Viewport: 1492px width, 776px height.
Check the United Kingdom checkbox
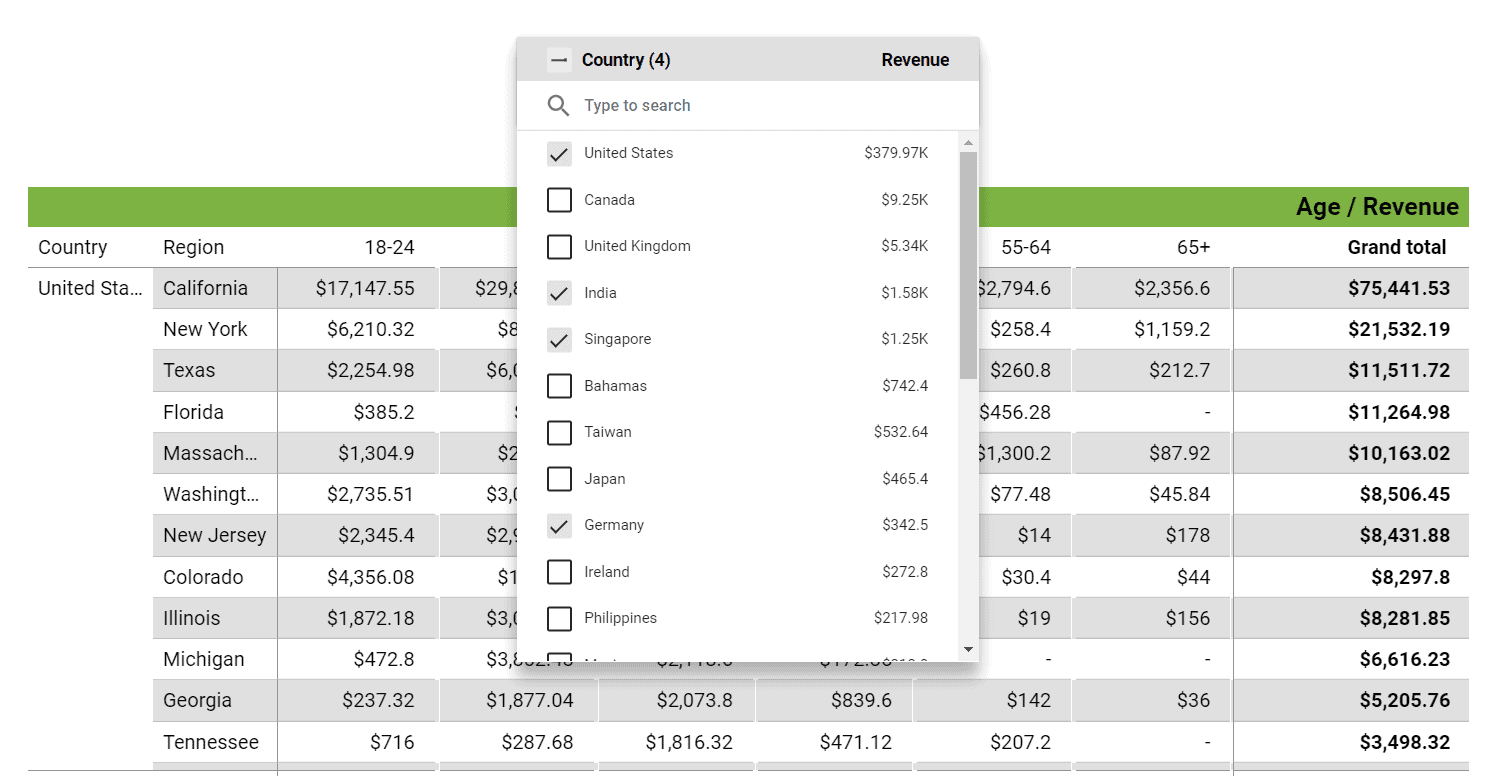click(x=559, y=246)
